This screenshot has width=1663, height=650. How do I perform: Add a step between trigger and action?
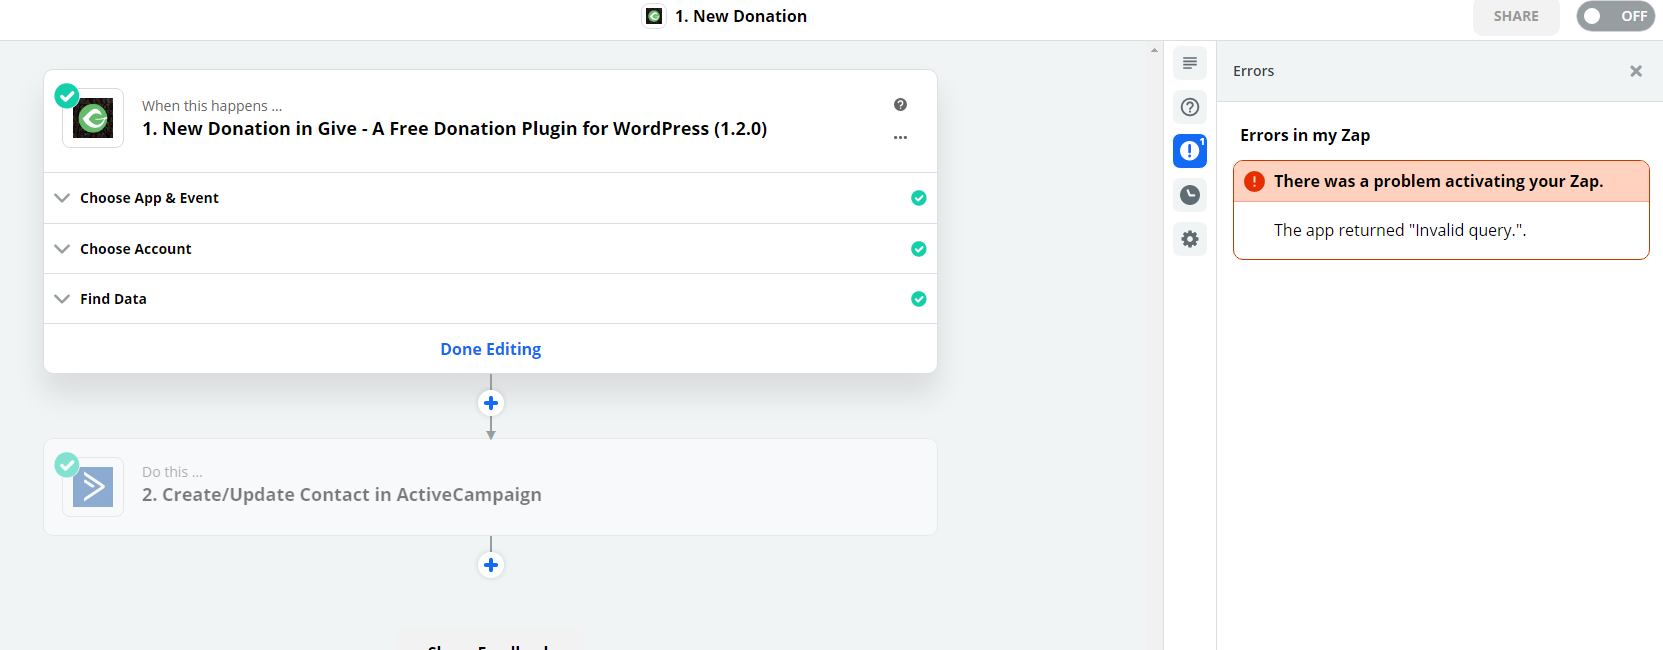(x=491, y=403)
